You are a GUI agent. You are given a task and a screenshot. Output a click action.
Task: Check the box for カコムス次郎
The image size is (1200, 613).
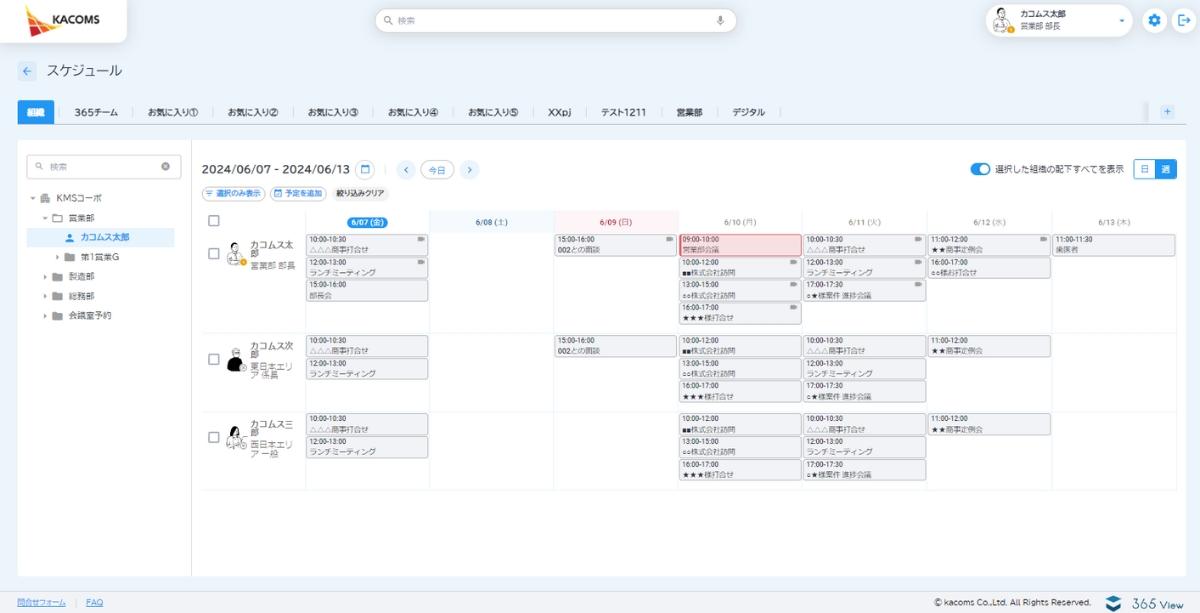pos(213,359)
